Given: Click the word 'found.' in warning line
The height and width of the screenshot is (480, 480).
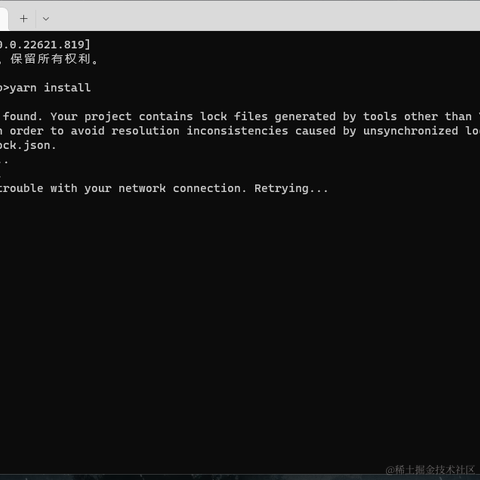Looking at the screenshot, I should pyautogui.click(x=23, y=116).
